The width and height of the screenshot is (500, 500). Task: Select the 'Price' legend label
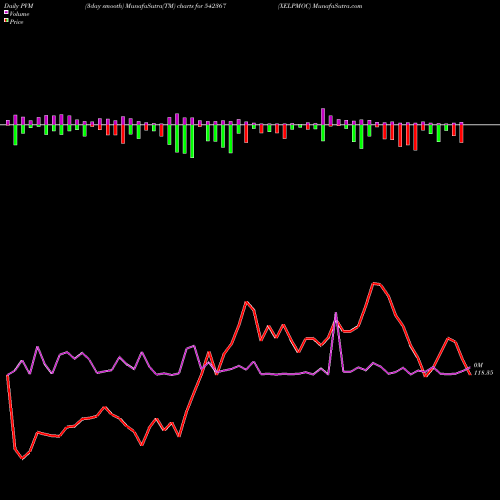pos(17,22)
